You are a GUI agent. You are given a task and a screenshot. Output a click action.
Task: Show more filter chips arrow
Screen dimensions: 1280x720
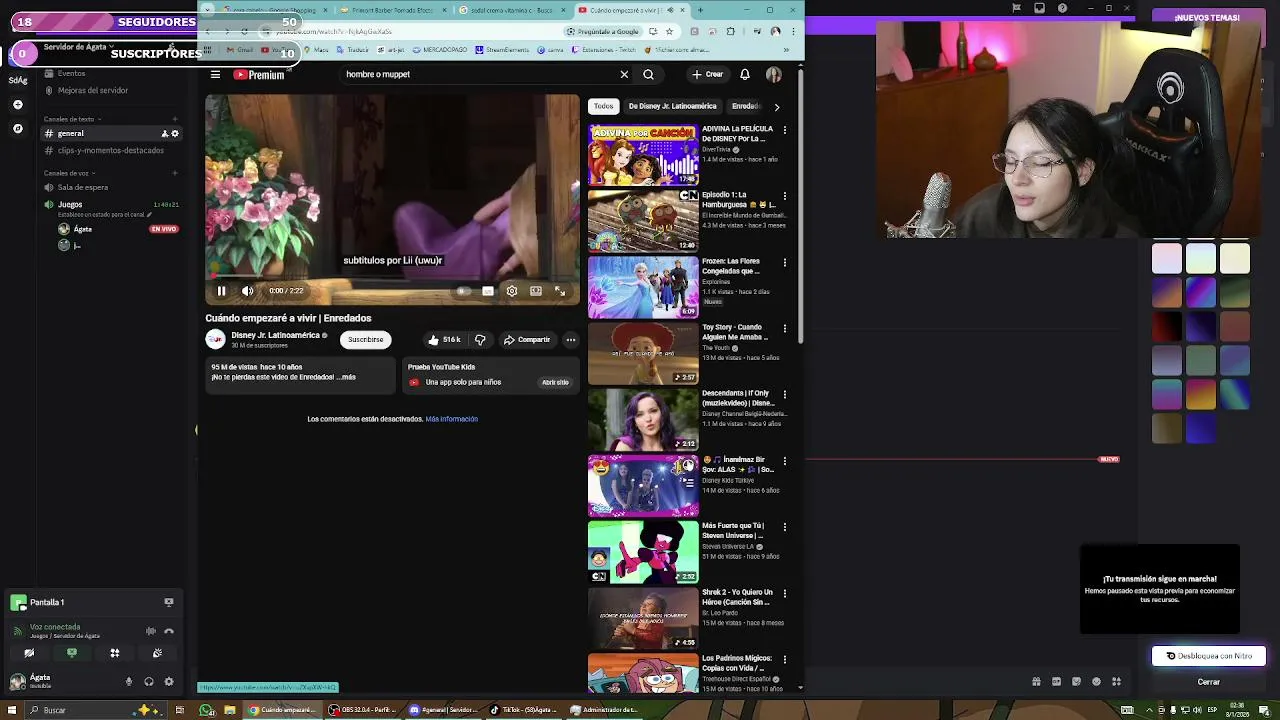coord(777,106)
